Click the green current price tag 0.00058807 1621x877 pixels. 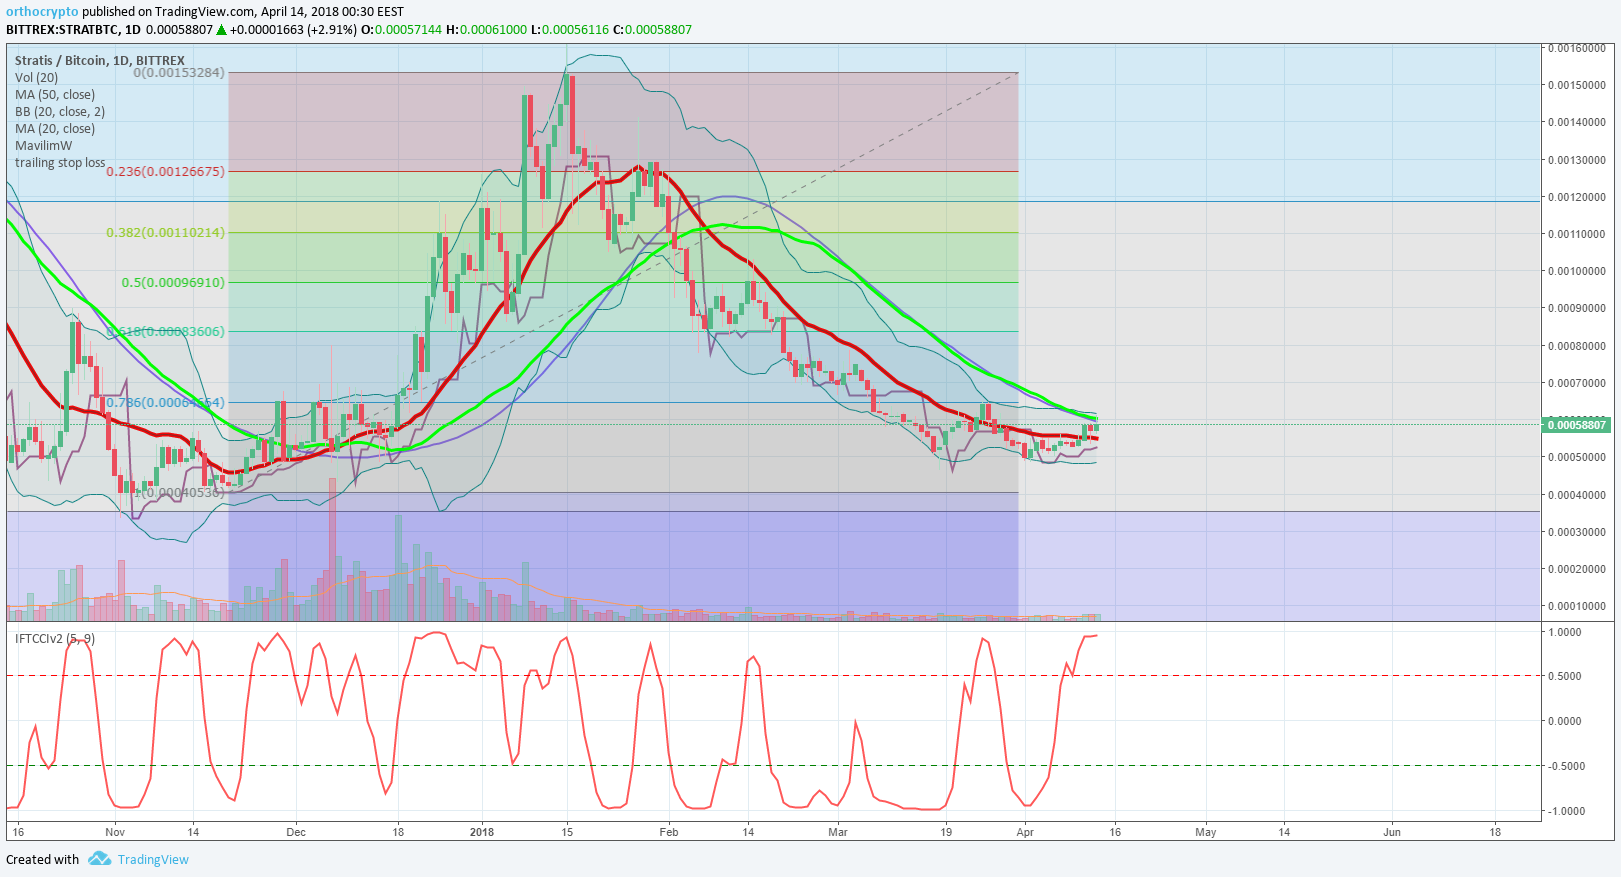pos(1577,425)
